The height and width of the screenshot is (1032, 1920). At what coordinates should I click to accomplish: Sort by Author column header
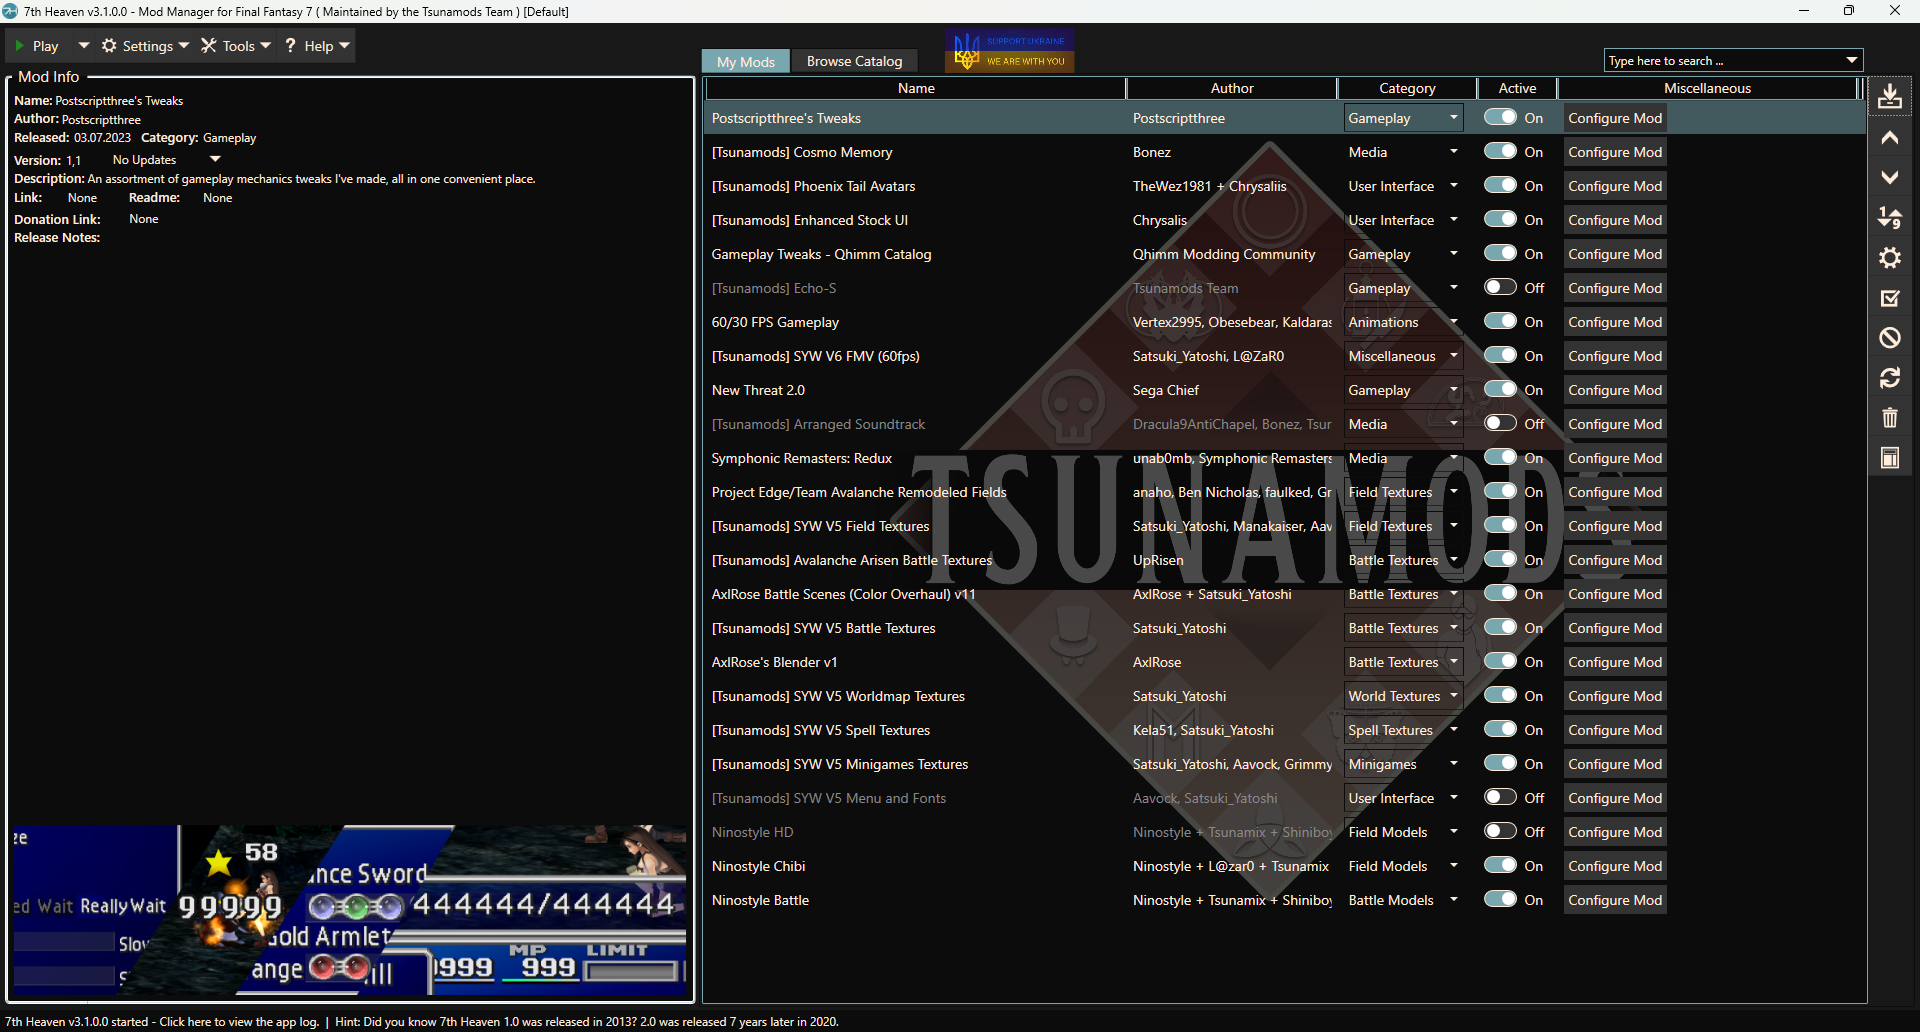(x=1232, y=88)
